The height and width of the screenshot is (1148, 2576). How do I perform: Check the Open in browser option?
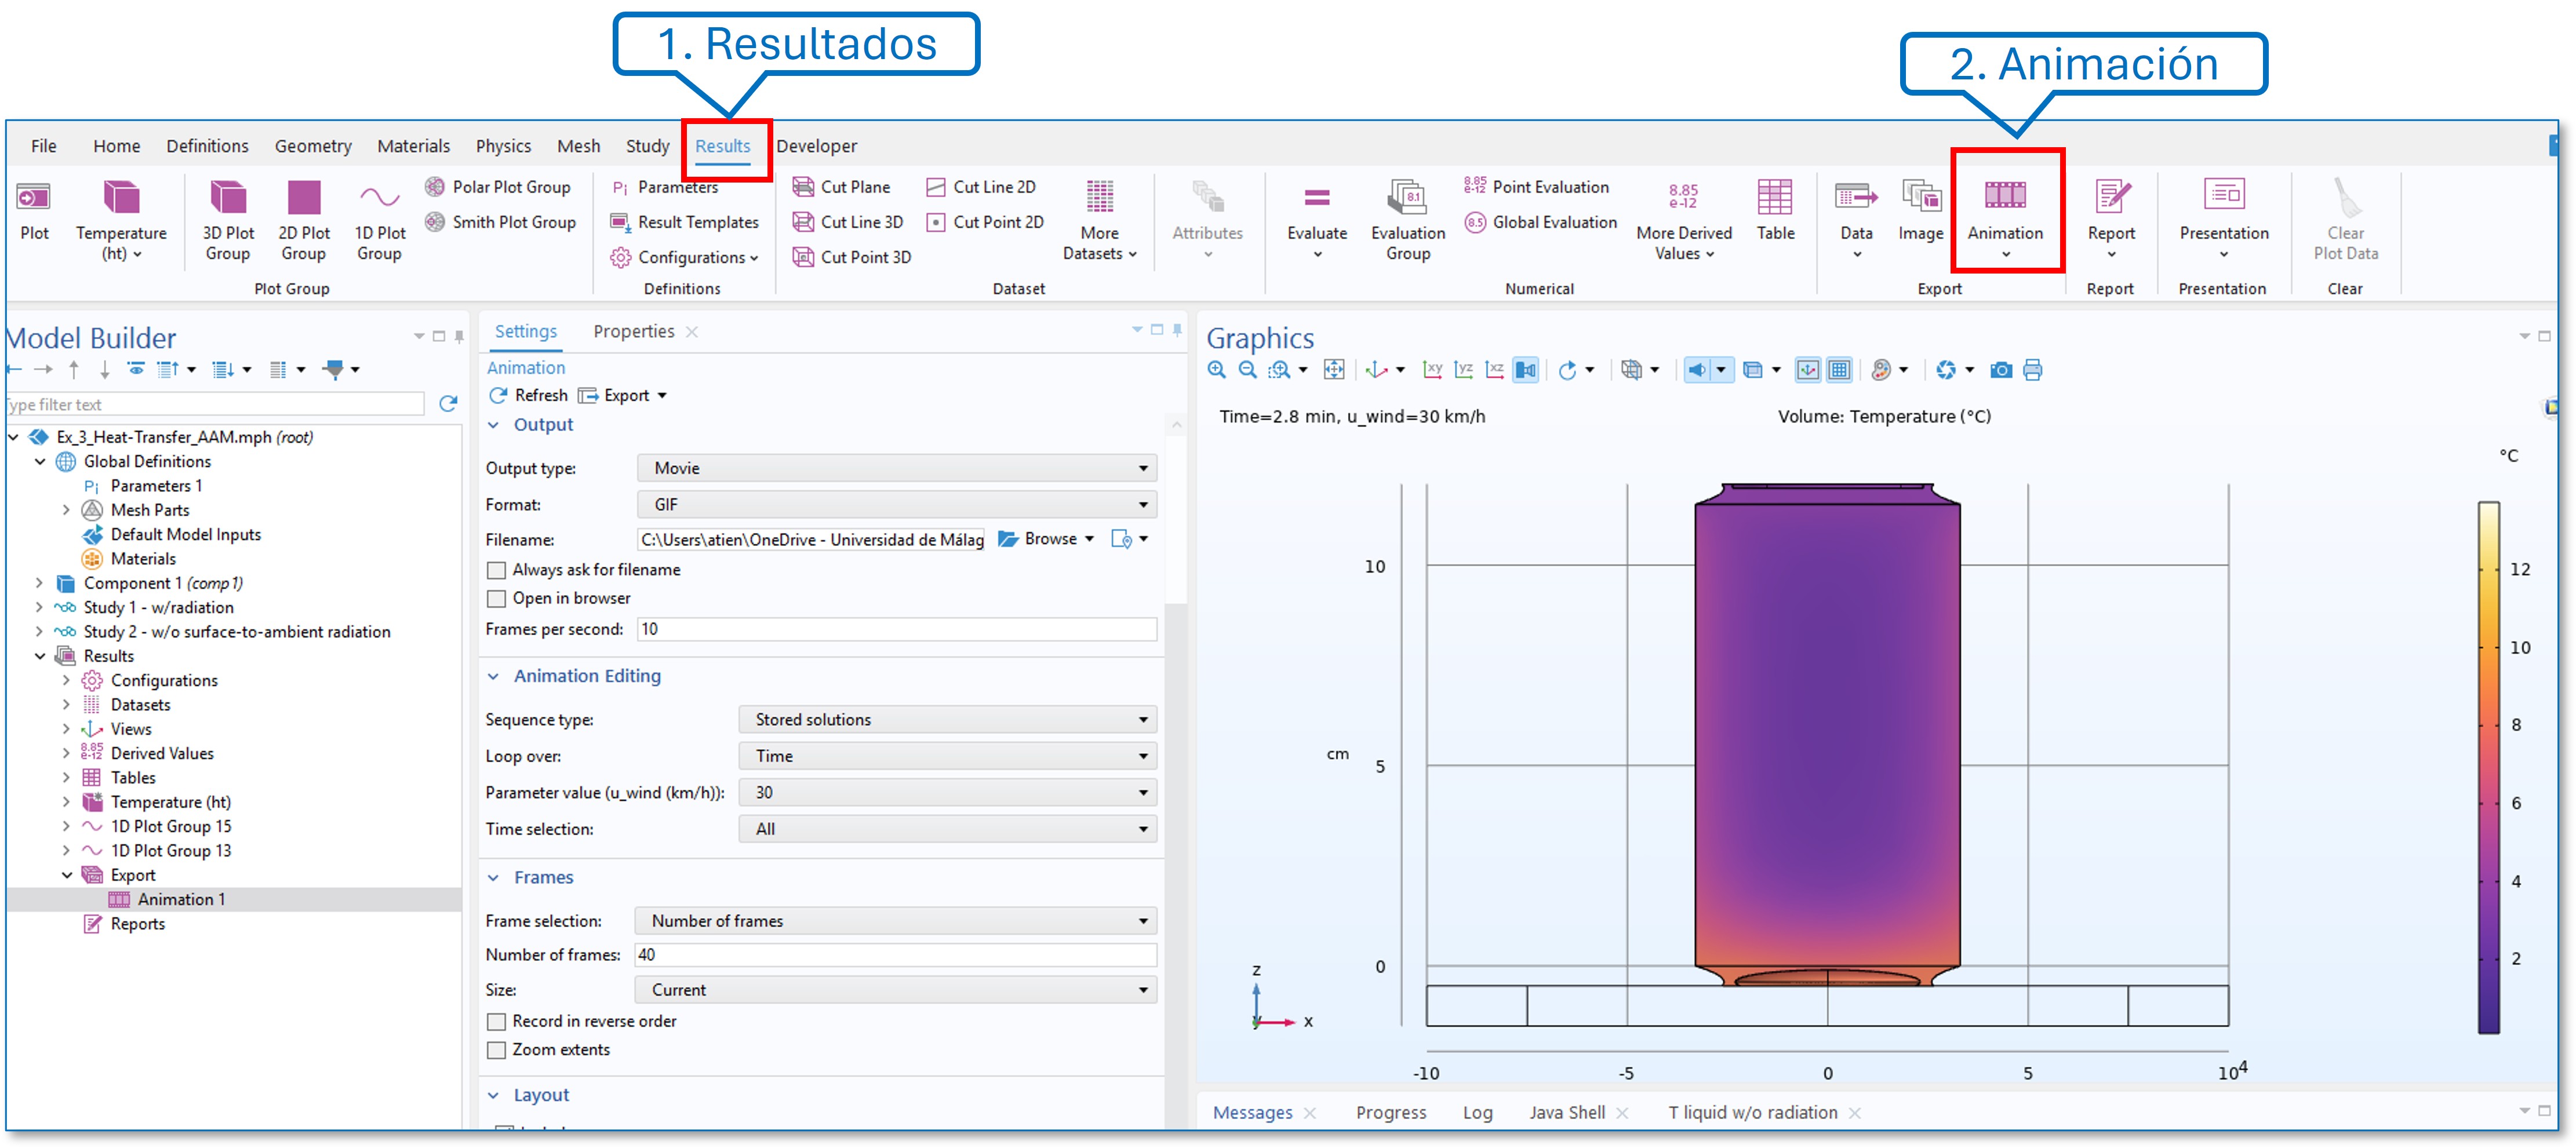pos(496,599)
